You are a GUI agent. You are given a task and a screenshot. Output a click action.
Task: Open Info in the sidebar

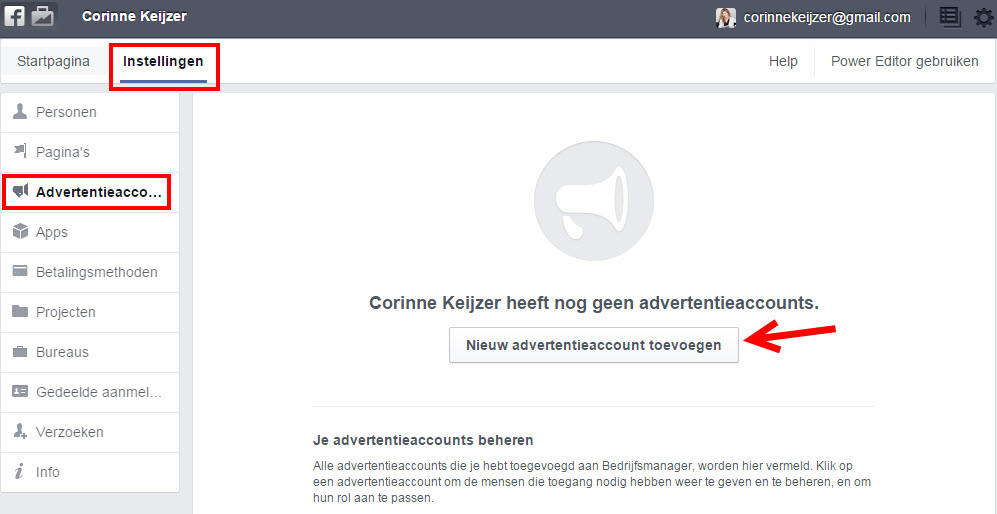pyautogui.click(x=90, y=473)
